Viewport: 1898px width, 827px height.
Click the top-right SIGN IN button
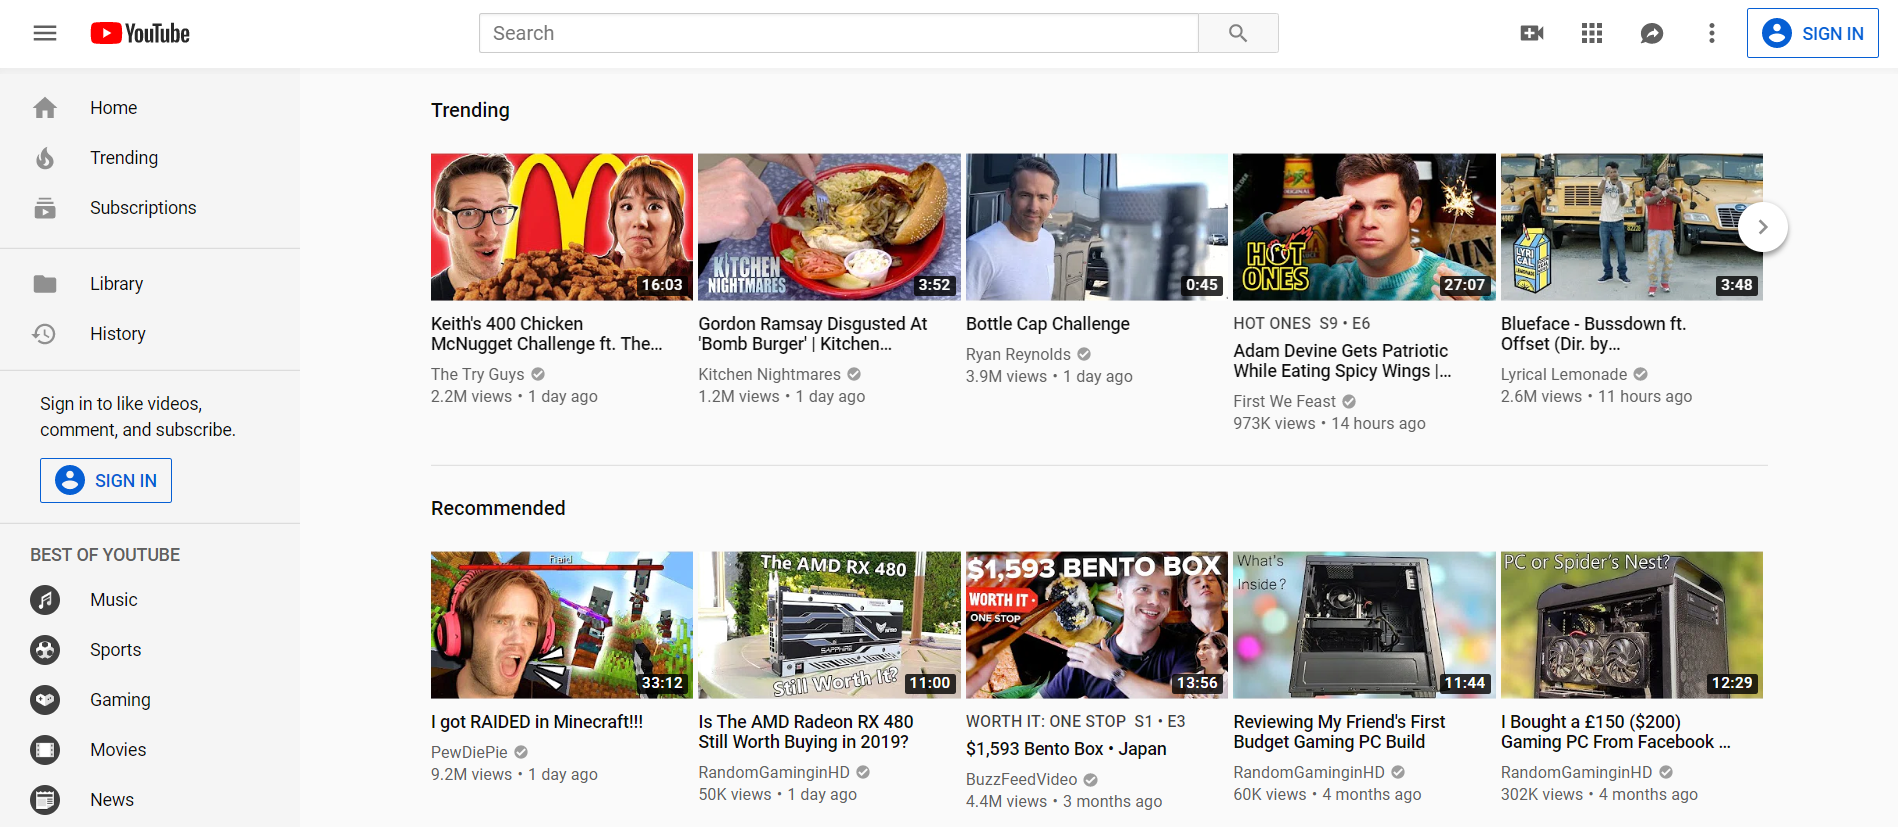1812,33
